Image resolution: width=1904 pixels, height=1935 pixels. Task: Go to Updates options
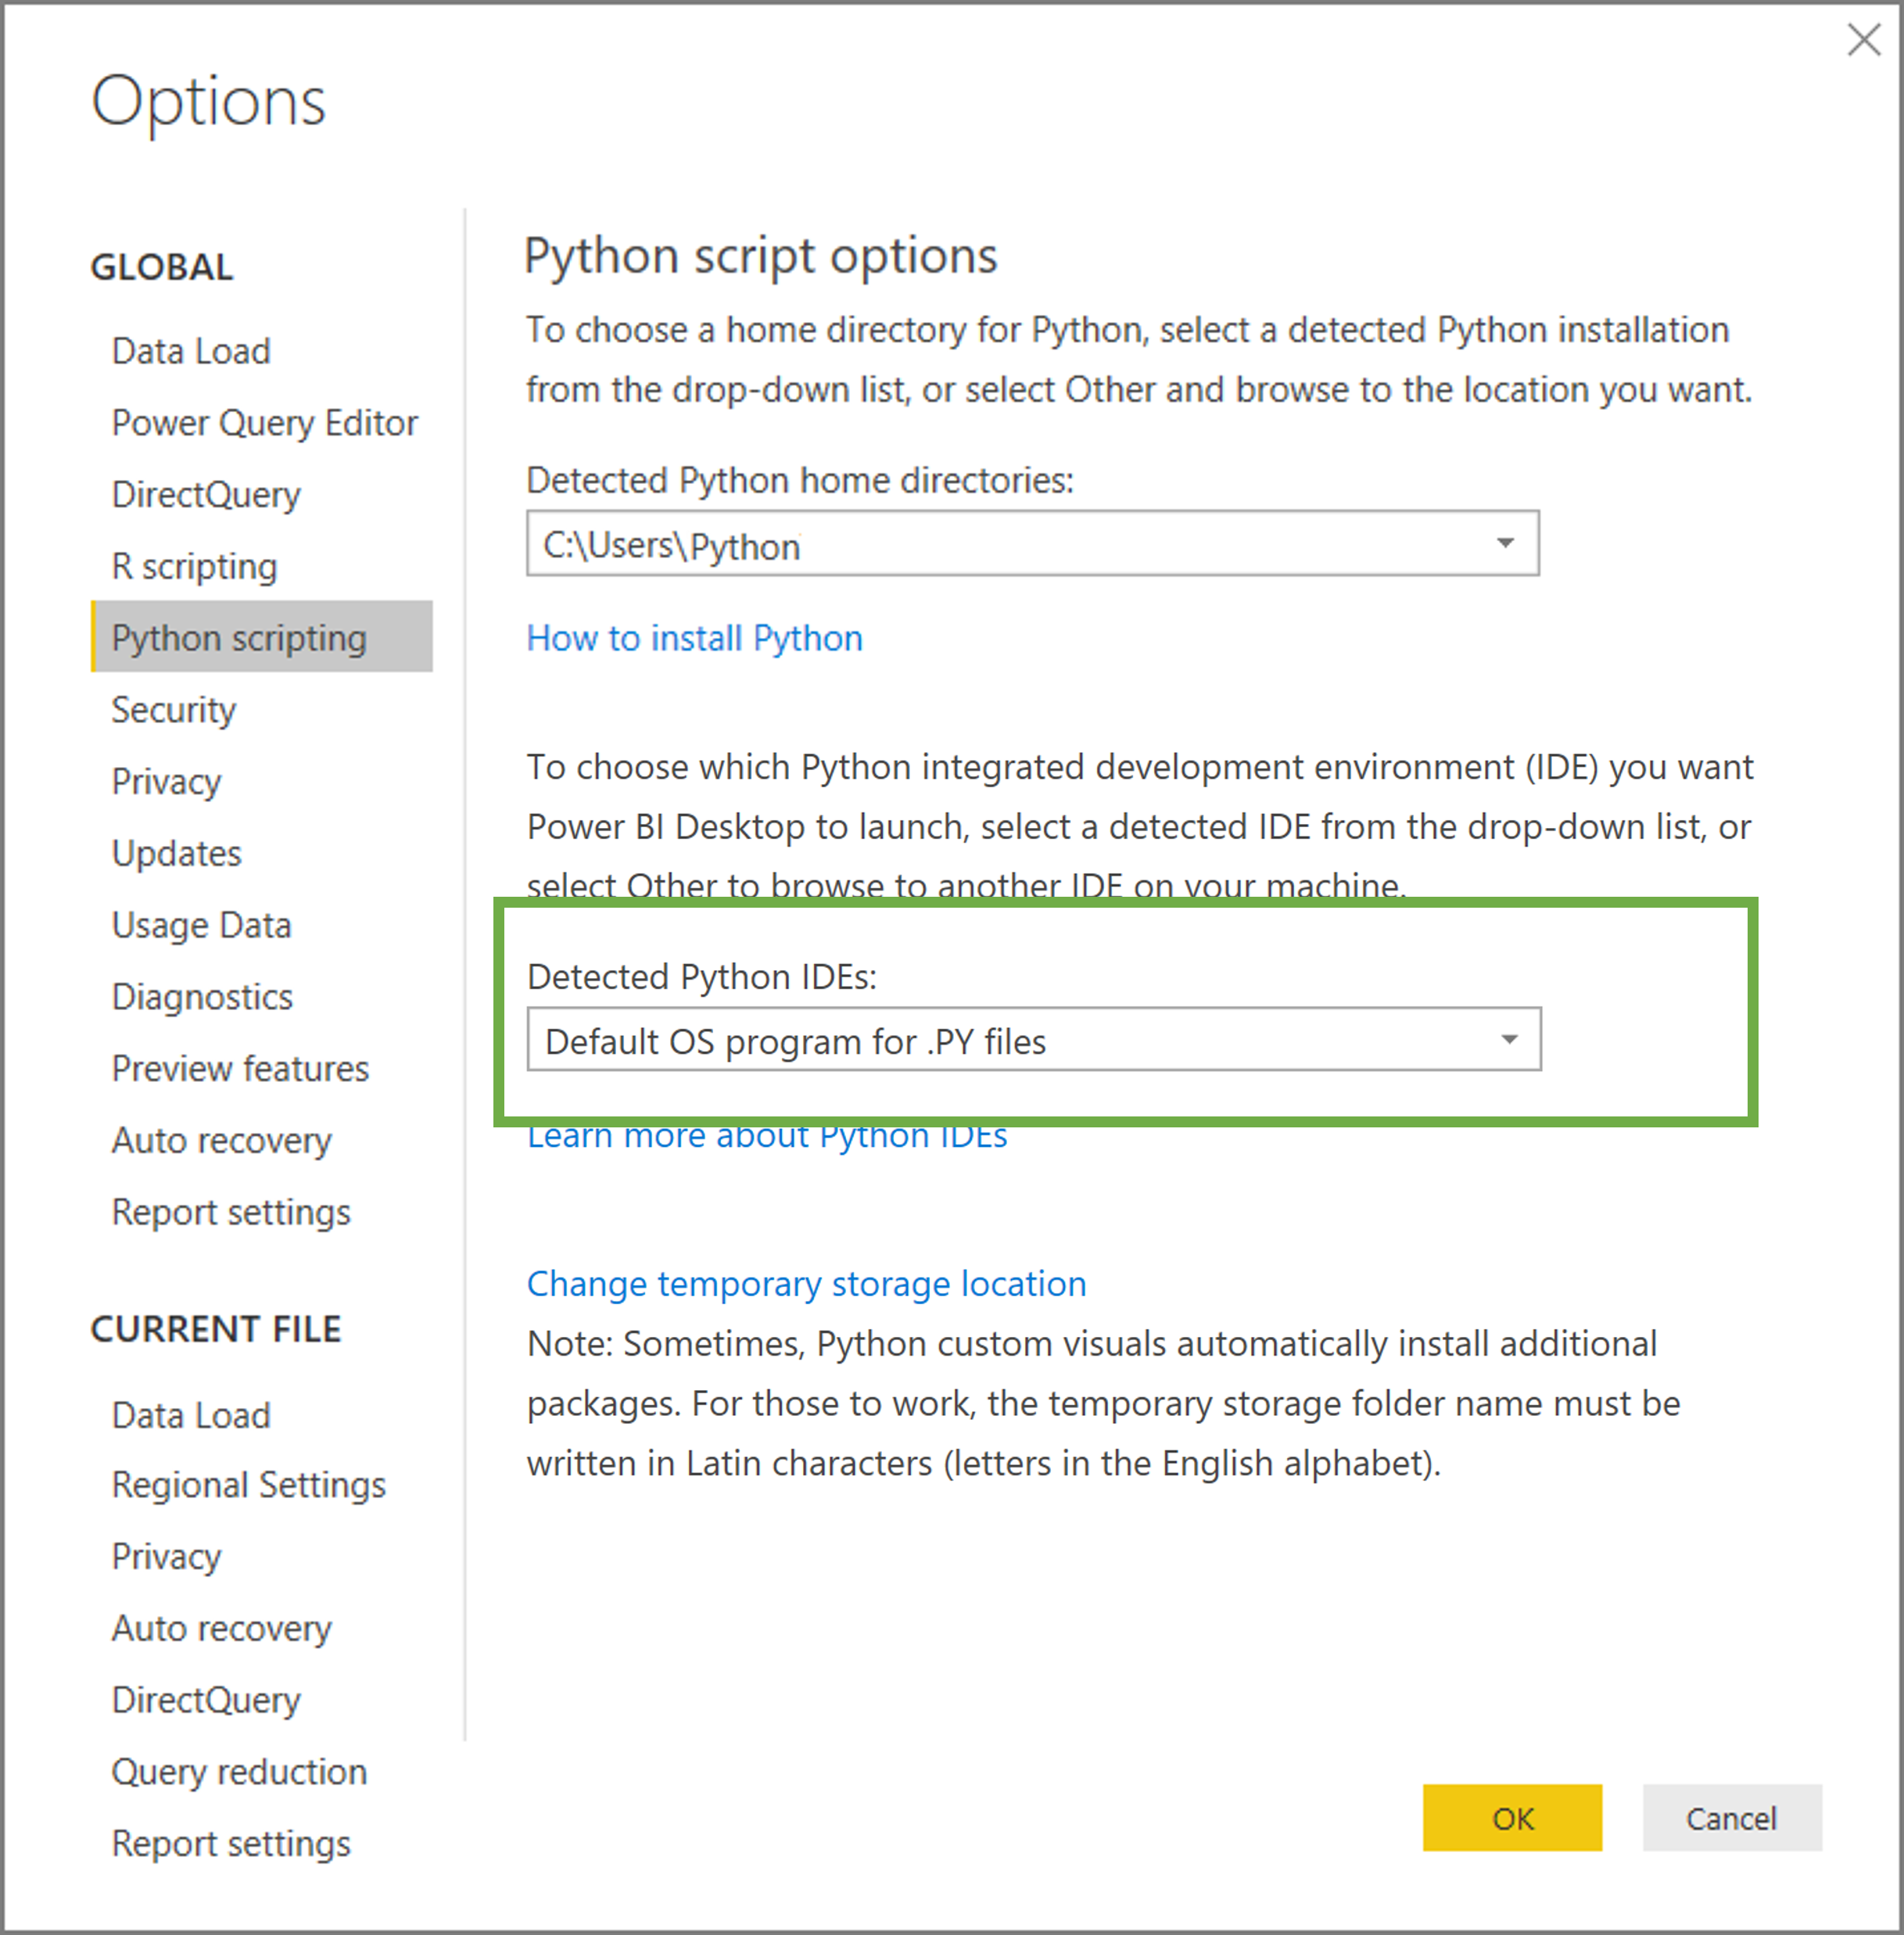pyautogui.click(x=176, y=853)
